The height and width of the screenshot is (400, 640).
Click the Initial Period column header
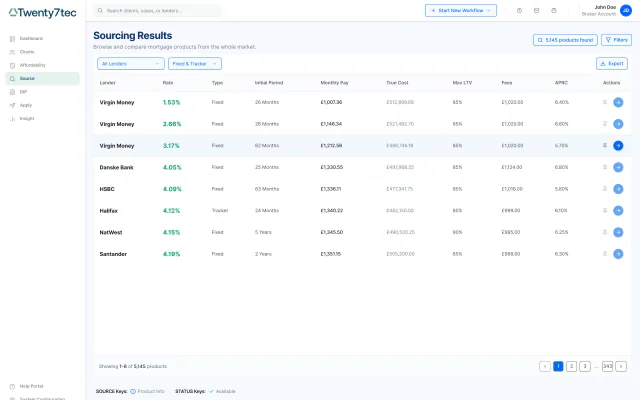pos(269,83)
